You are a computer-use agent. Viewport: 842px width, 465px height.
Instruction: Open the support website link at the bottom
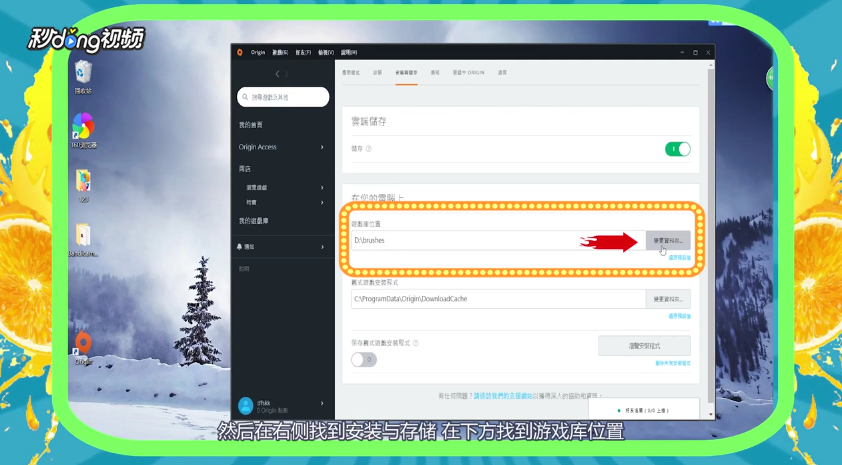pyautogui.click(x=503, y=396)
